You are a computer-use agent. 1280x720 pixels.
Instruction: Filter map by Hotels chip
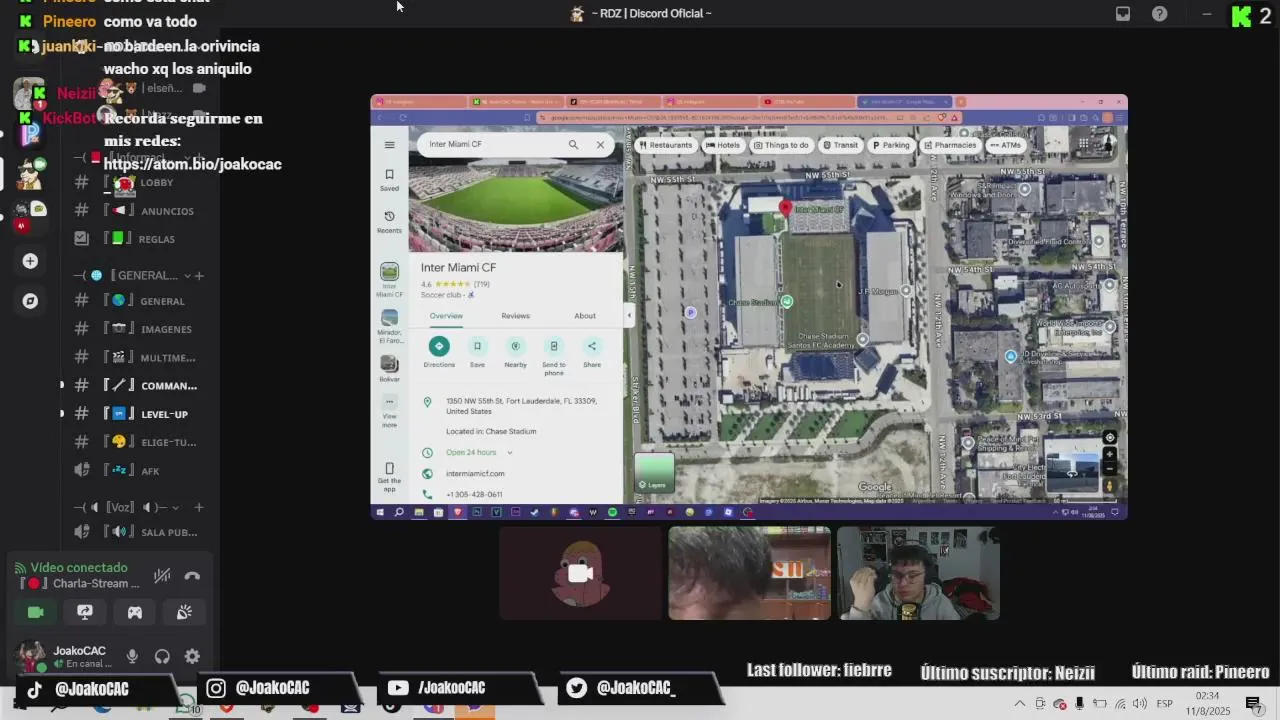tap(723, 145)
